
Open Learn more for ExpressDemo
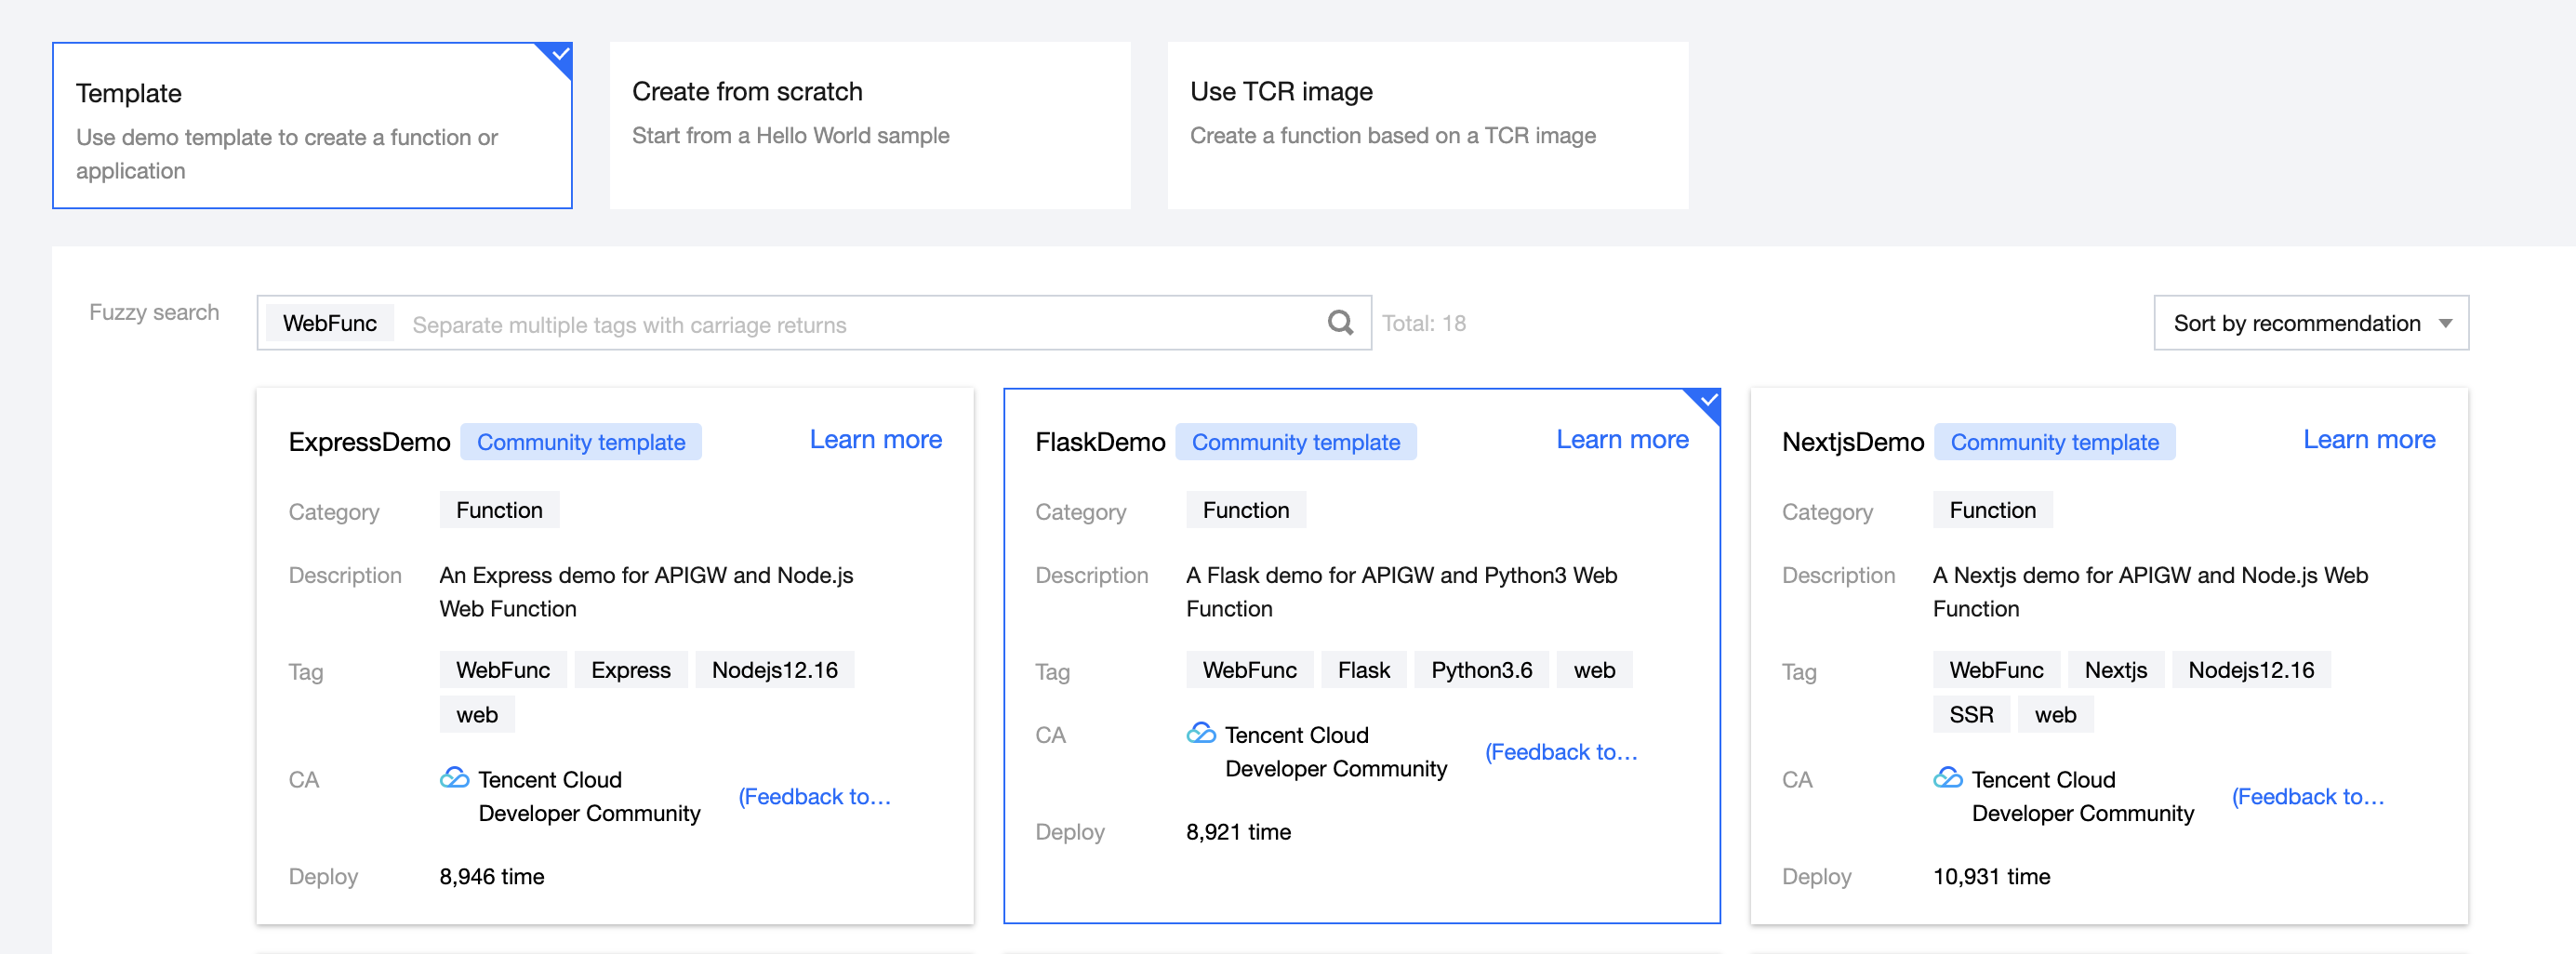click(875, 440)
